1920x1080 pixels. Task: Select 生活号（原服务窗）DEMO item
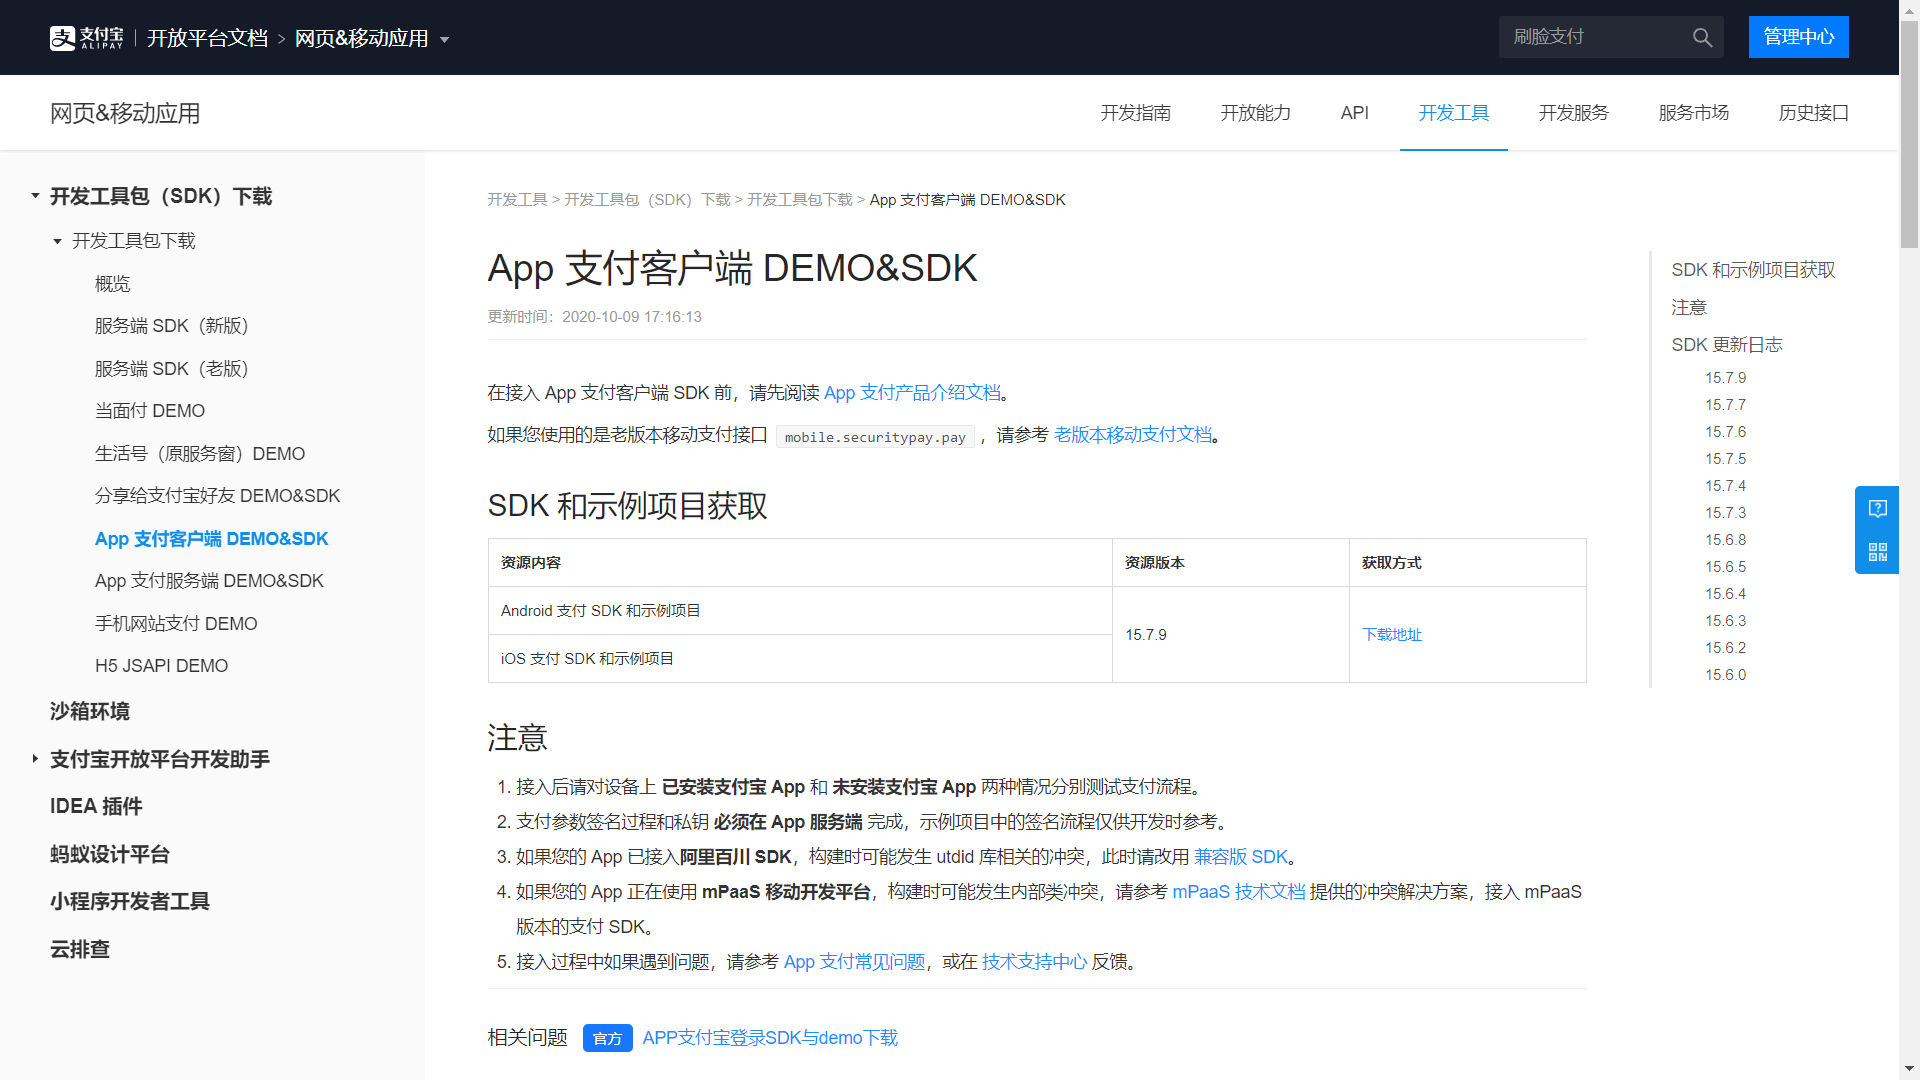coord(200,454)
